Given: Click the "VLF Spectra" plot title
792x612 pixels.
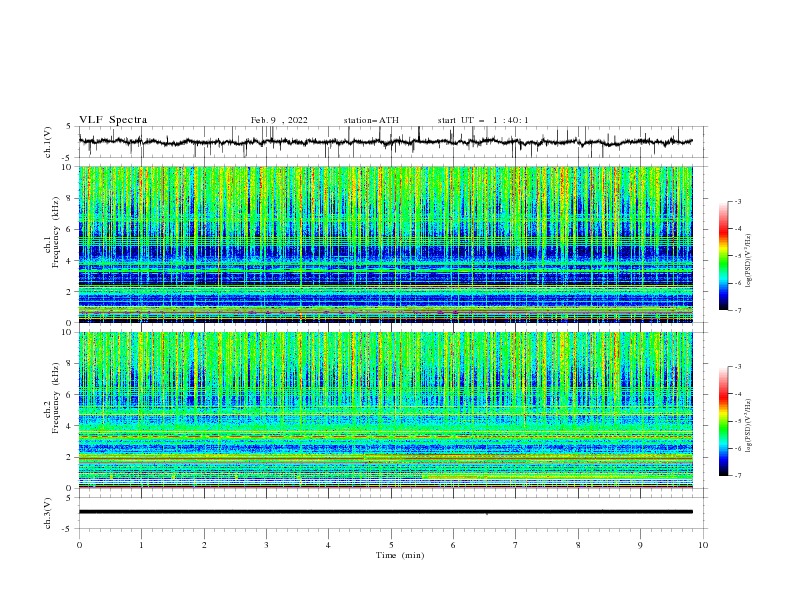Looking at the screenshot, I should (113, 120).
